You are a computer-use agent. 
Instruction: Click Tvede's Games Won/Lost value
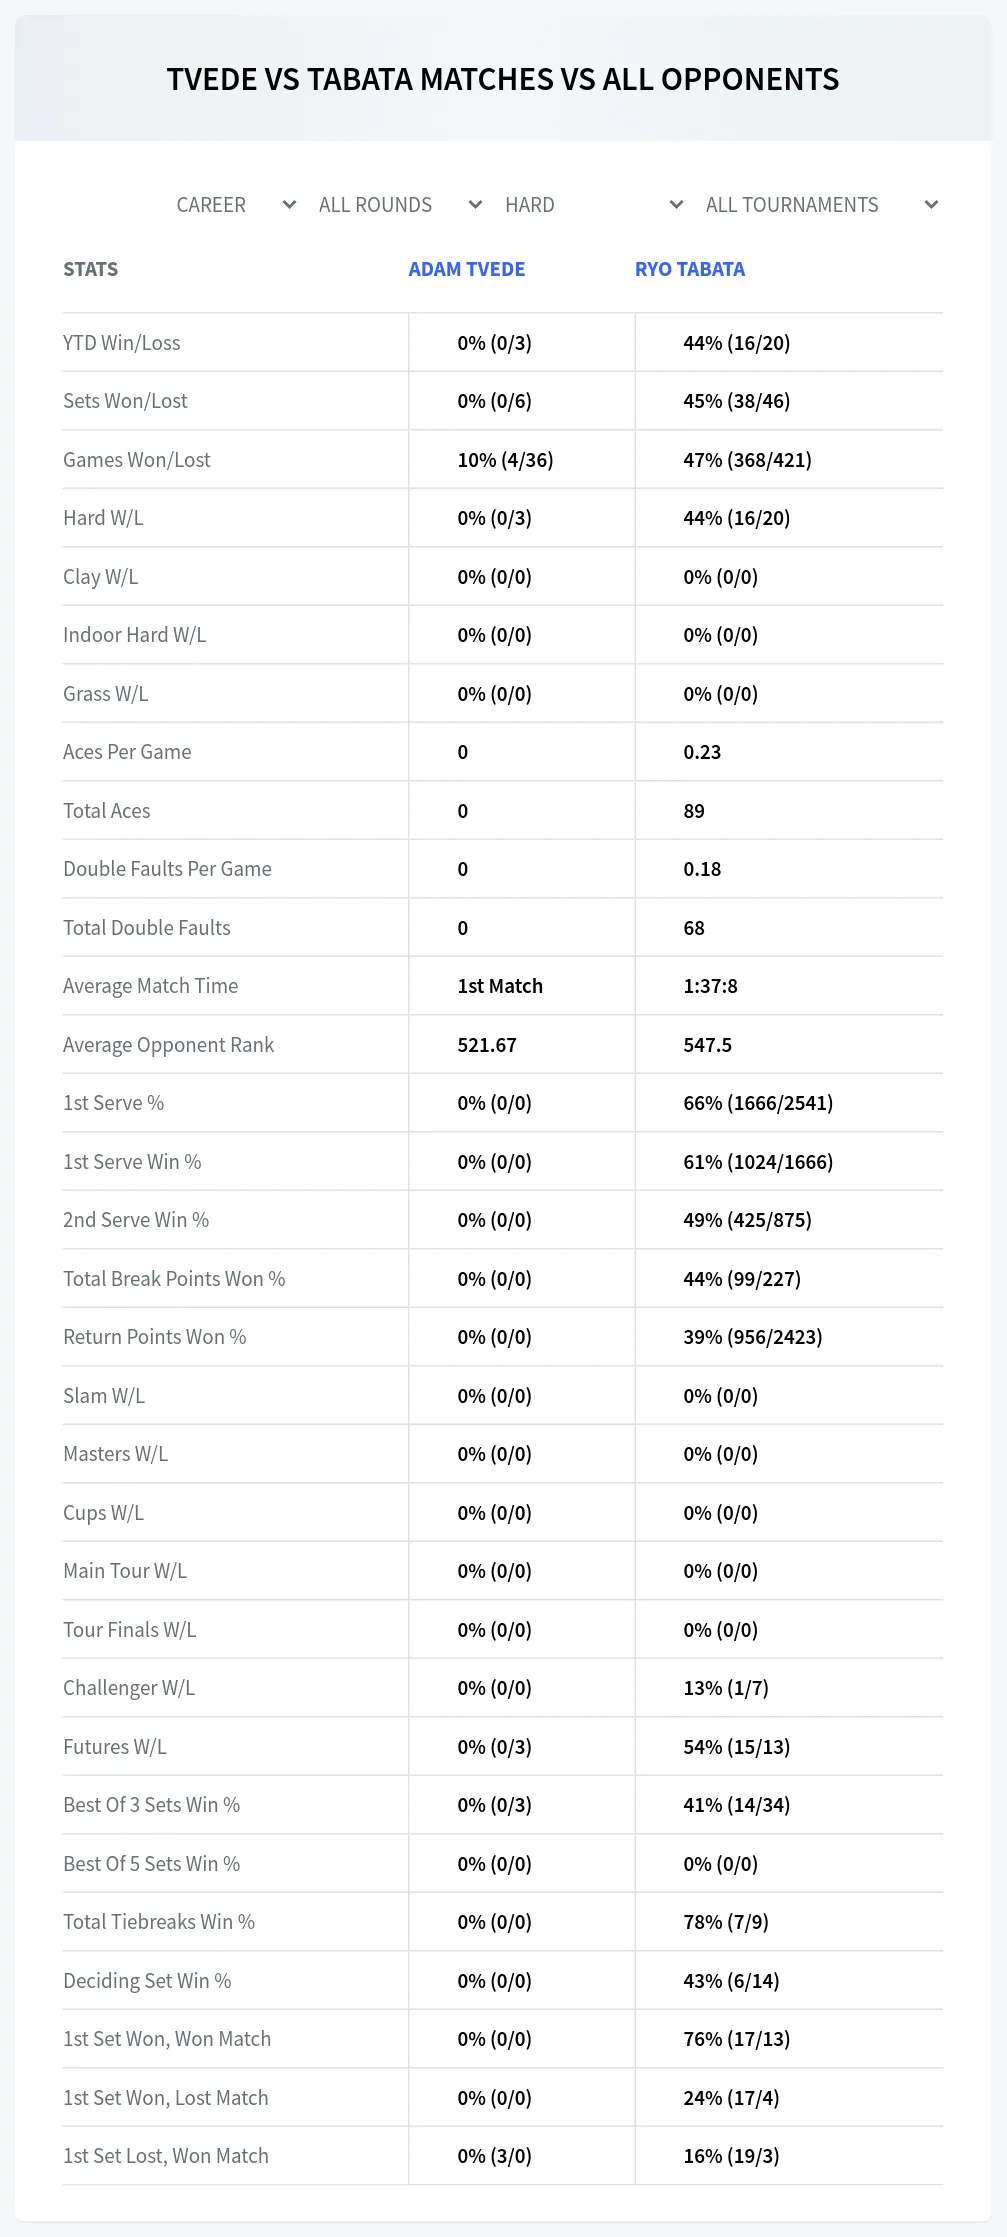pyautogui.click(x=505, y=460)
